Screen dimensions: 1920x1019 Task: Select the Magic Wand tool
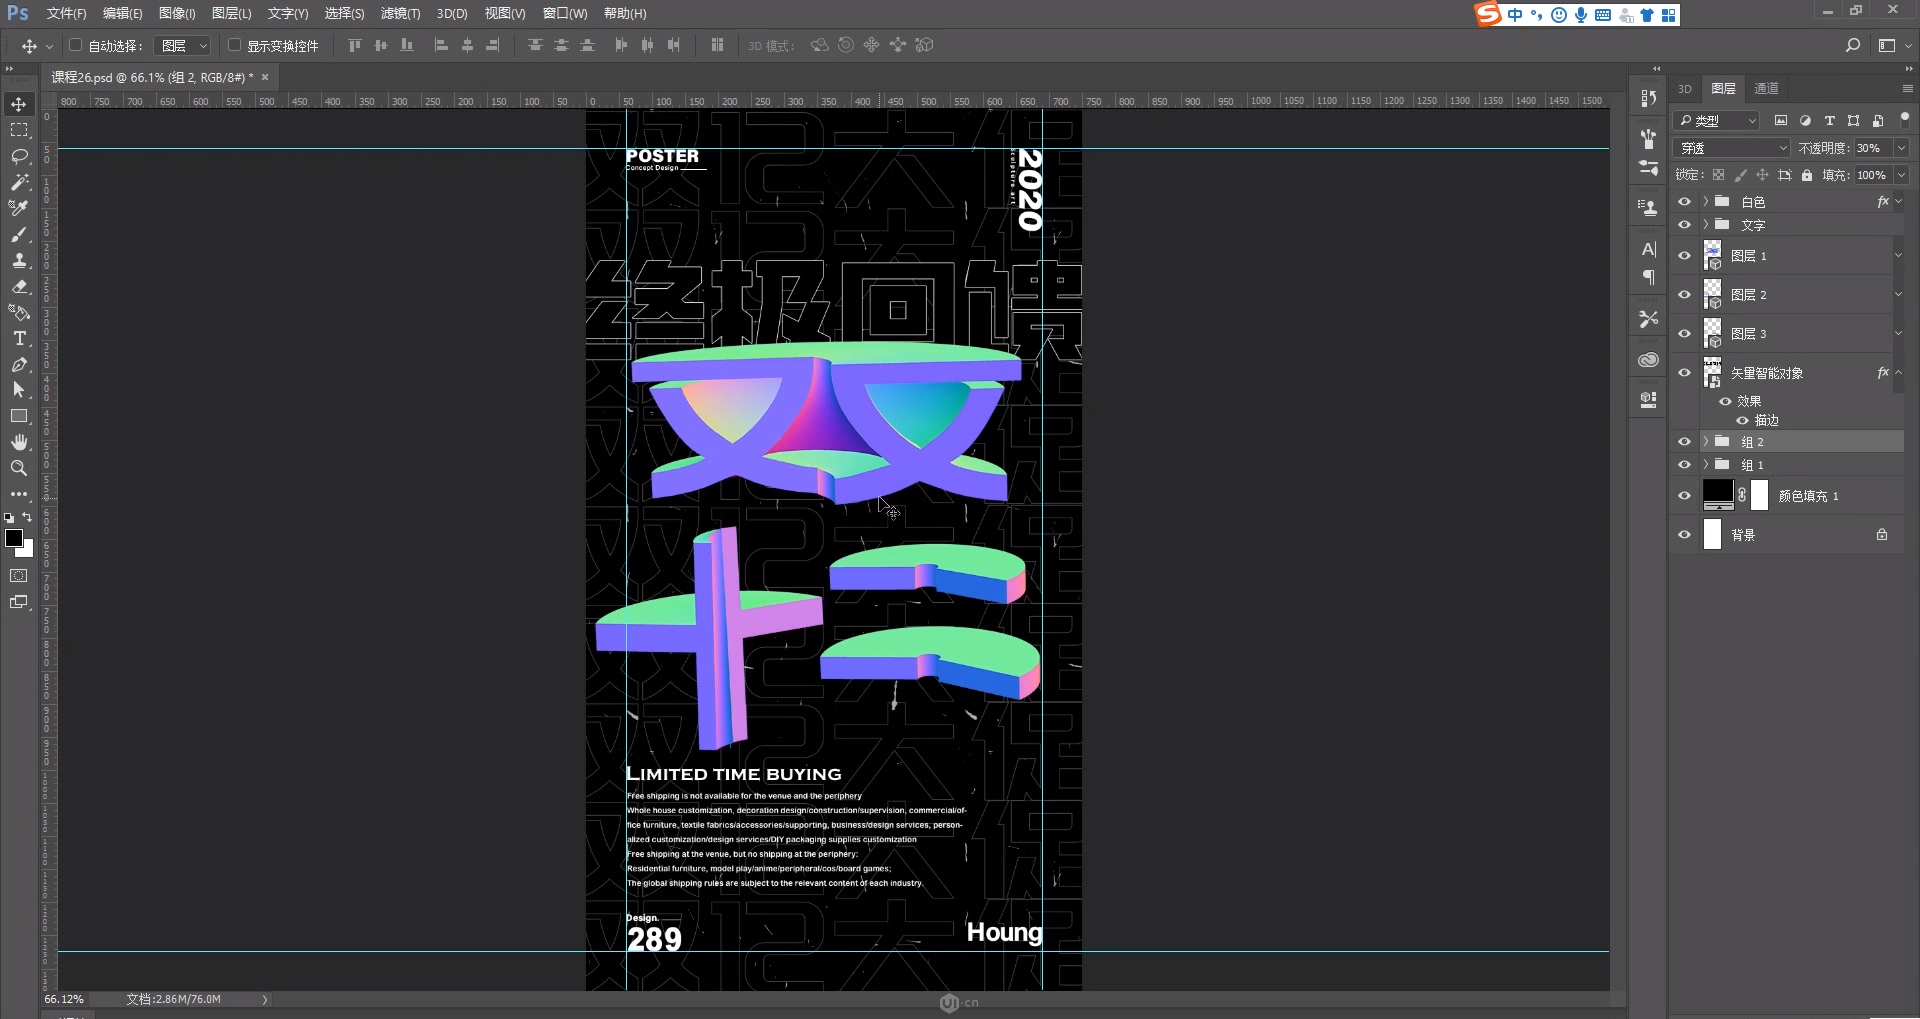pyautogui.click(x=19, y=182)
